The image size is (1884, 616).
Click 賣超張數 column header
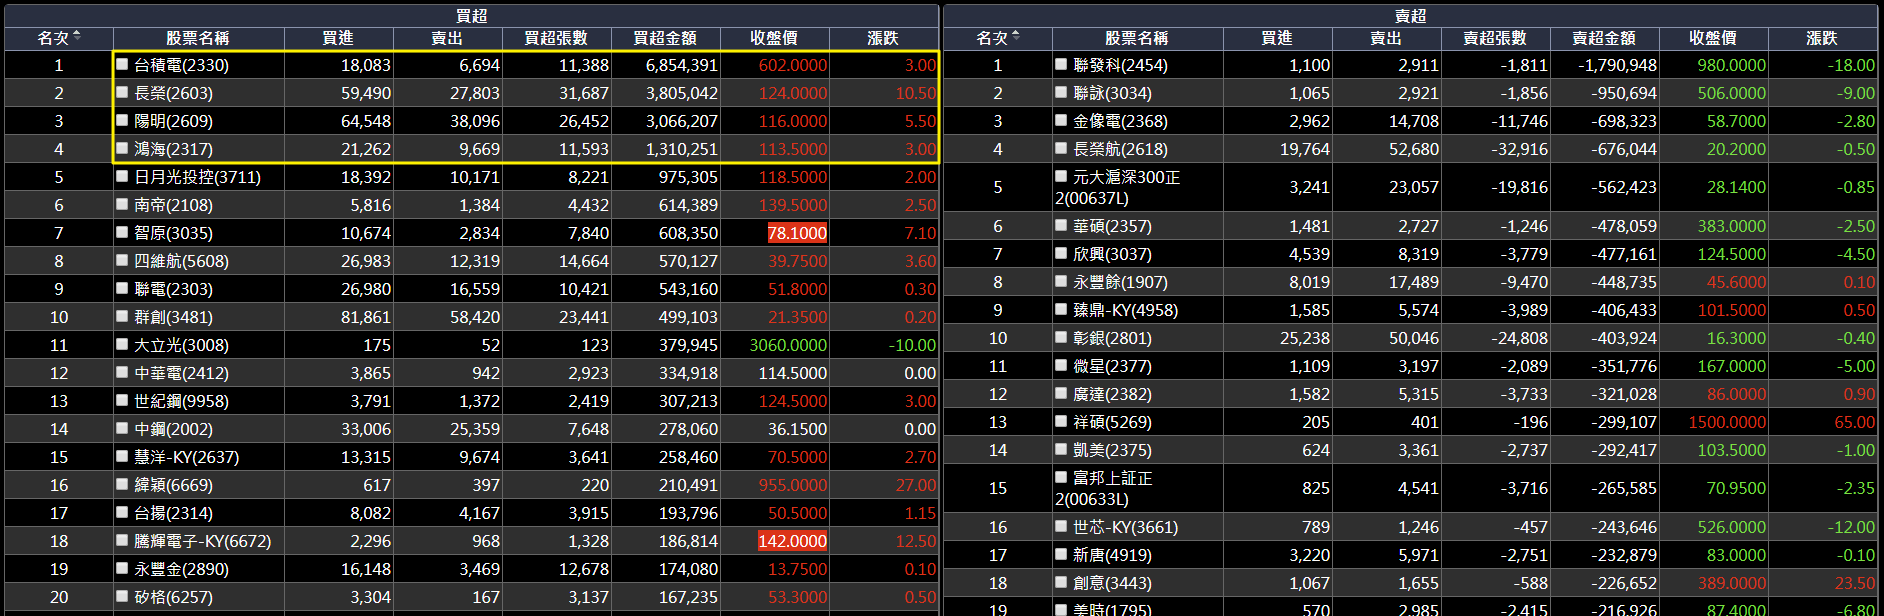click(1495, 38)
